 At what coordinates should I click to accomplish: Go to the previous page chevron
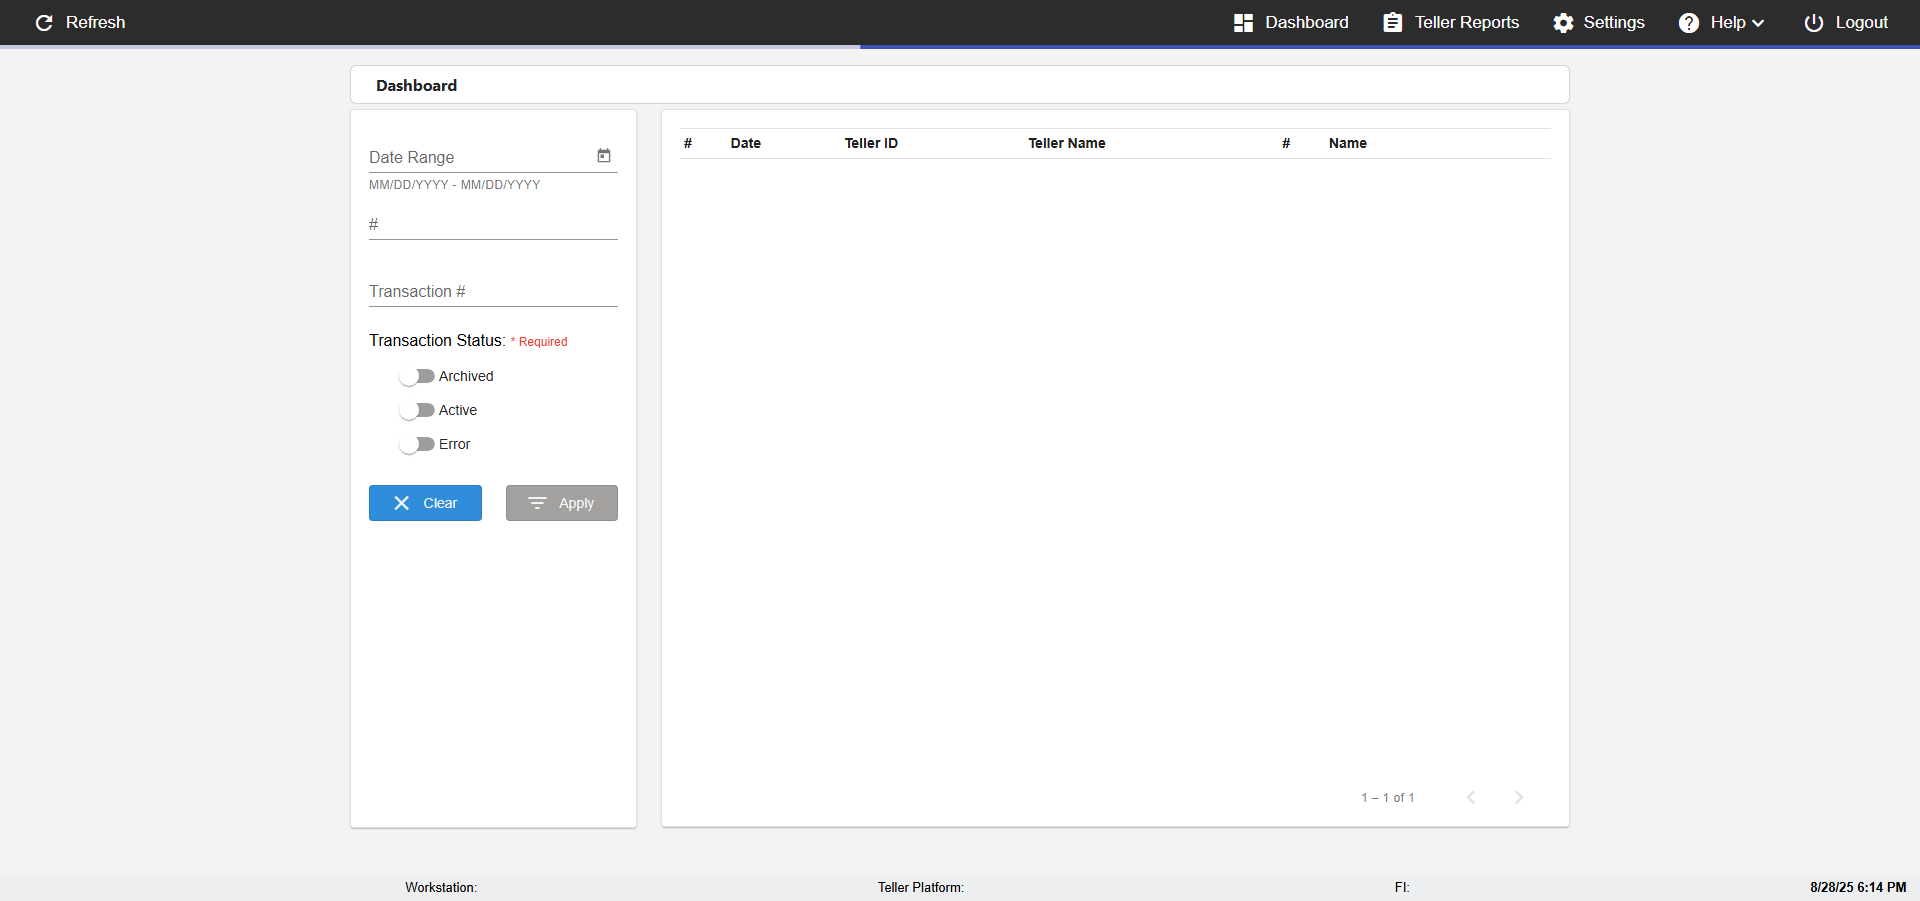point(1471,797)
